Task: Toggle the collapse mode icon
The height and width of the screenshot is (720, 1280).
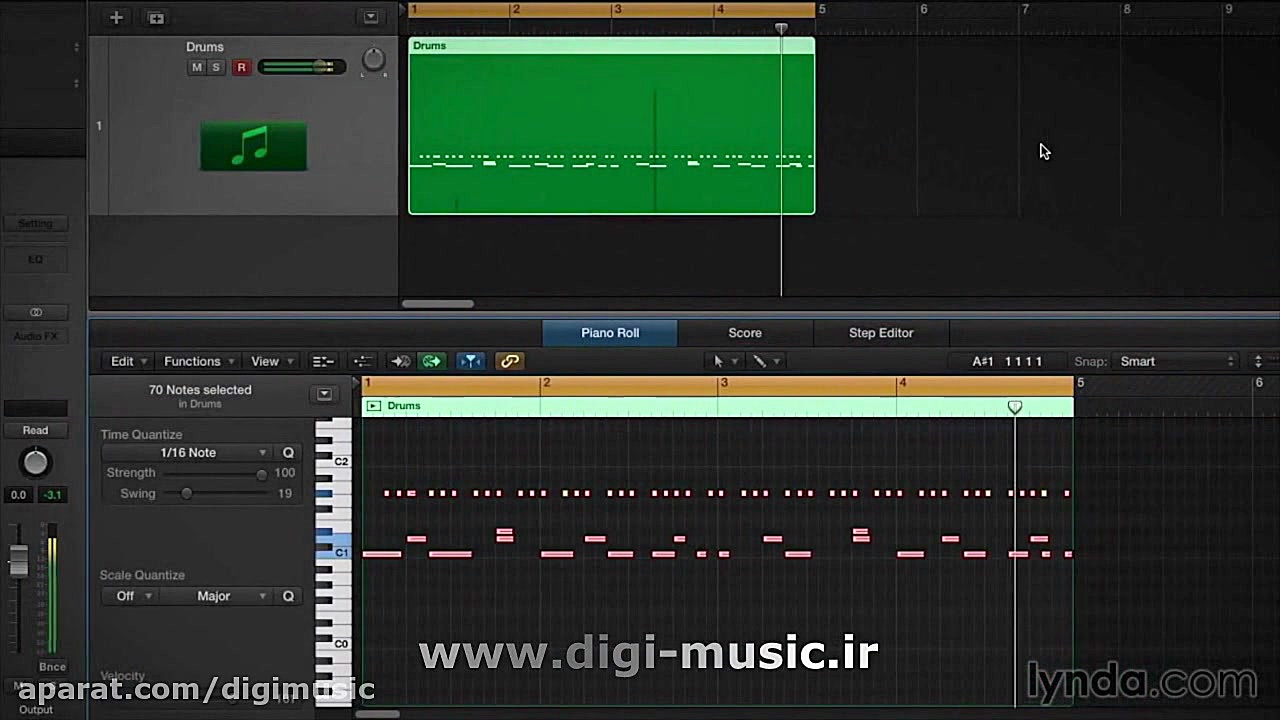Action: click(322, 361)
